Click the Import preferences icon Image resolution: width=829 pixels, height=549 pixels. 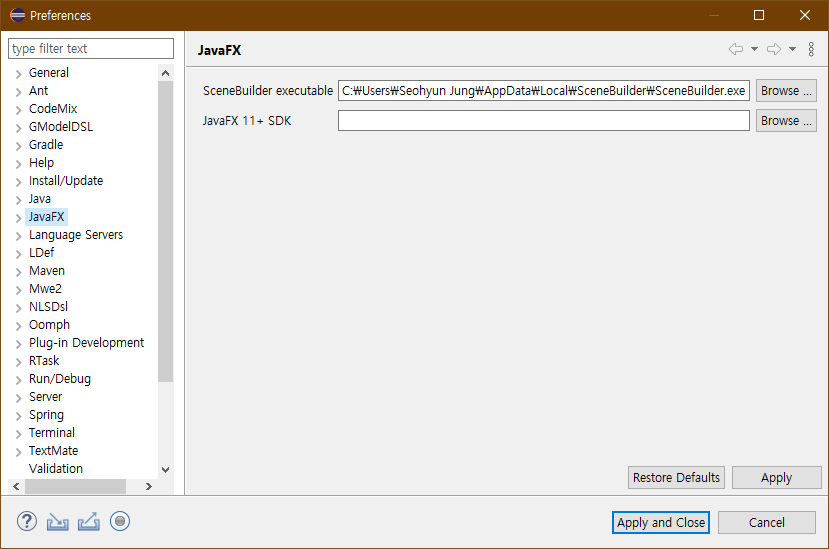[58, 522]
